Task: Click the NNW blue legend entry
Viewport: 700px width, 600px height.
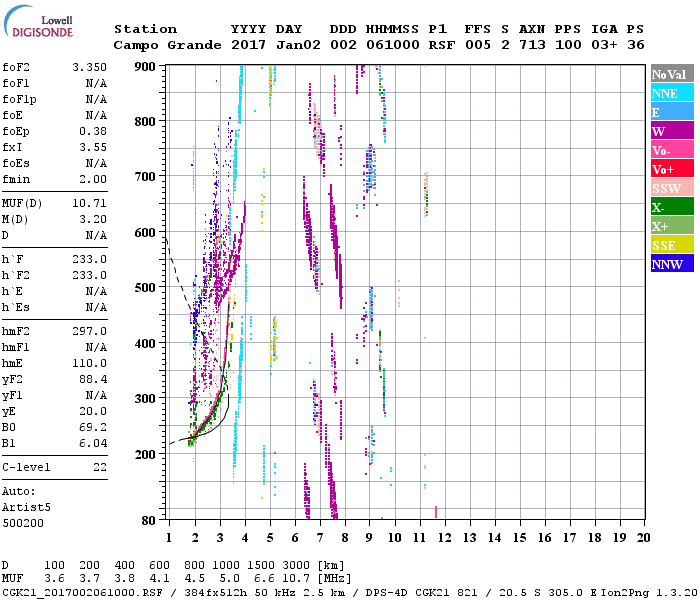Action: coord(670,264)
